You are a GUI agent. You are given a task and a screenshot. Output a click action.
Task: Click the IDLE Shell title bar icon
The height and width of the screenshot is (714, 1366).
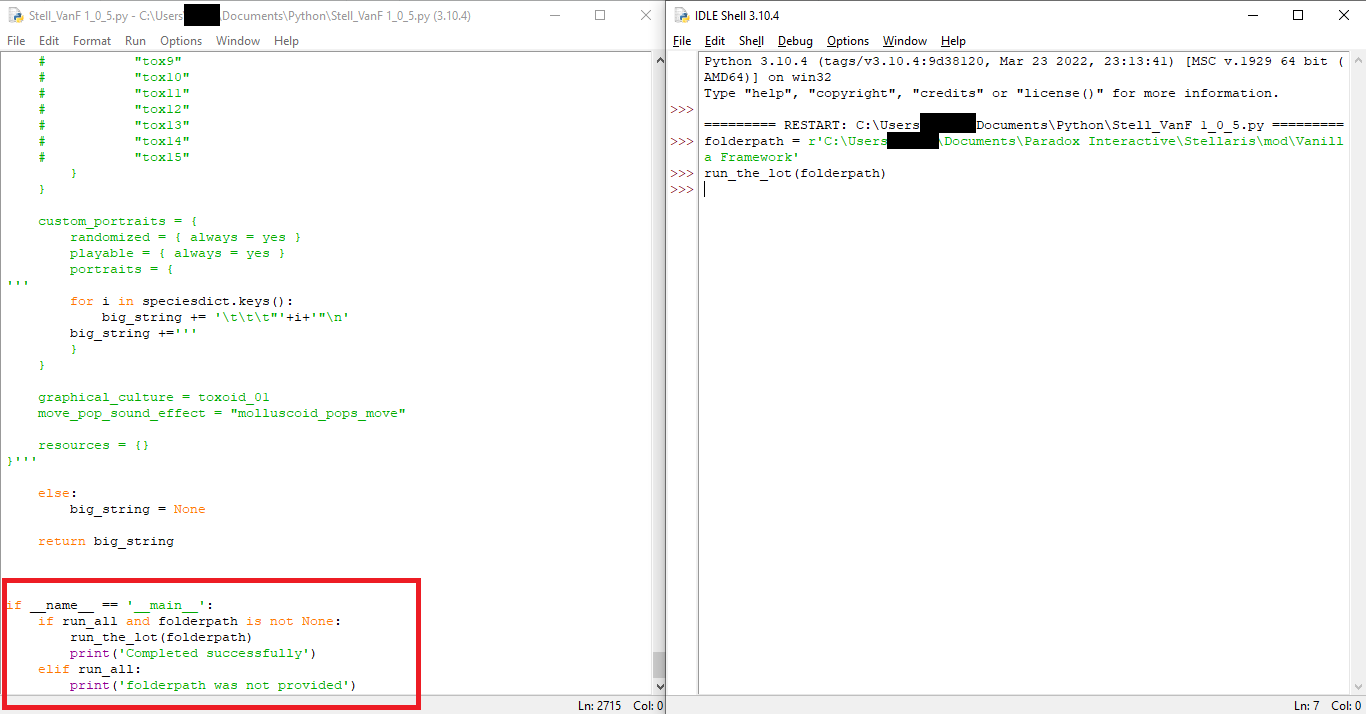point(681,15)
